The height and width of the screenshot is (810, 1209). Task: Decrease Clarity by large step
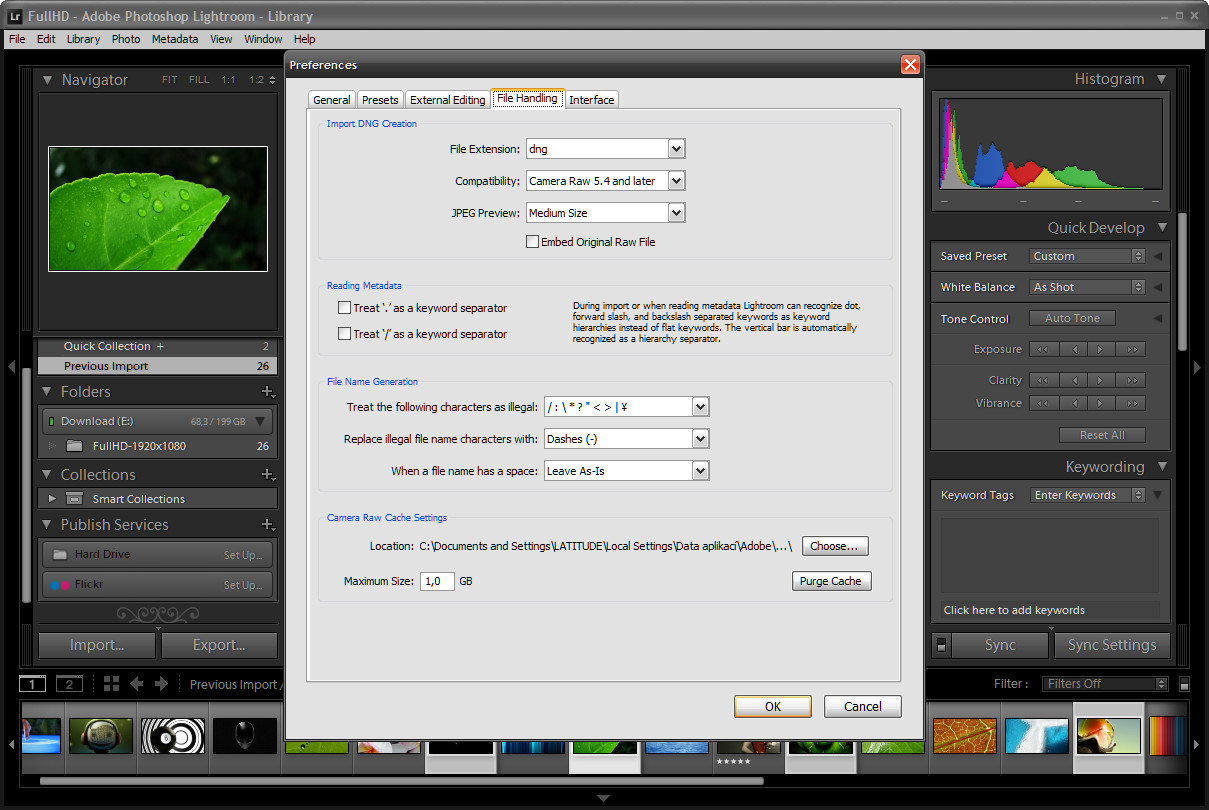[1044, 381]
